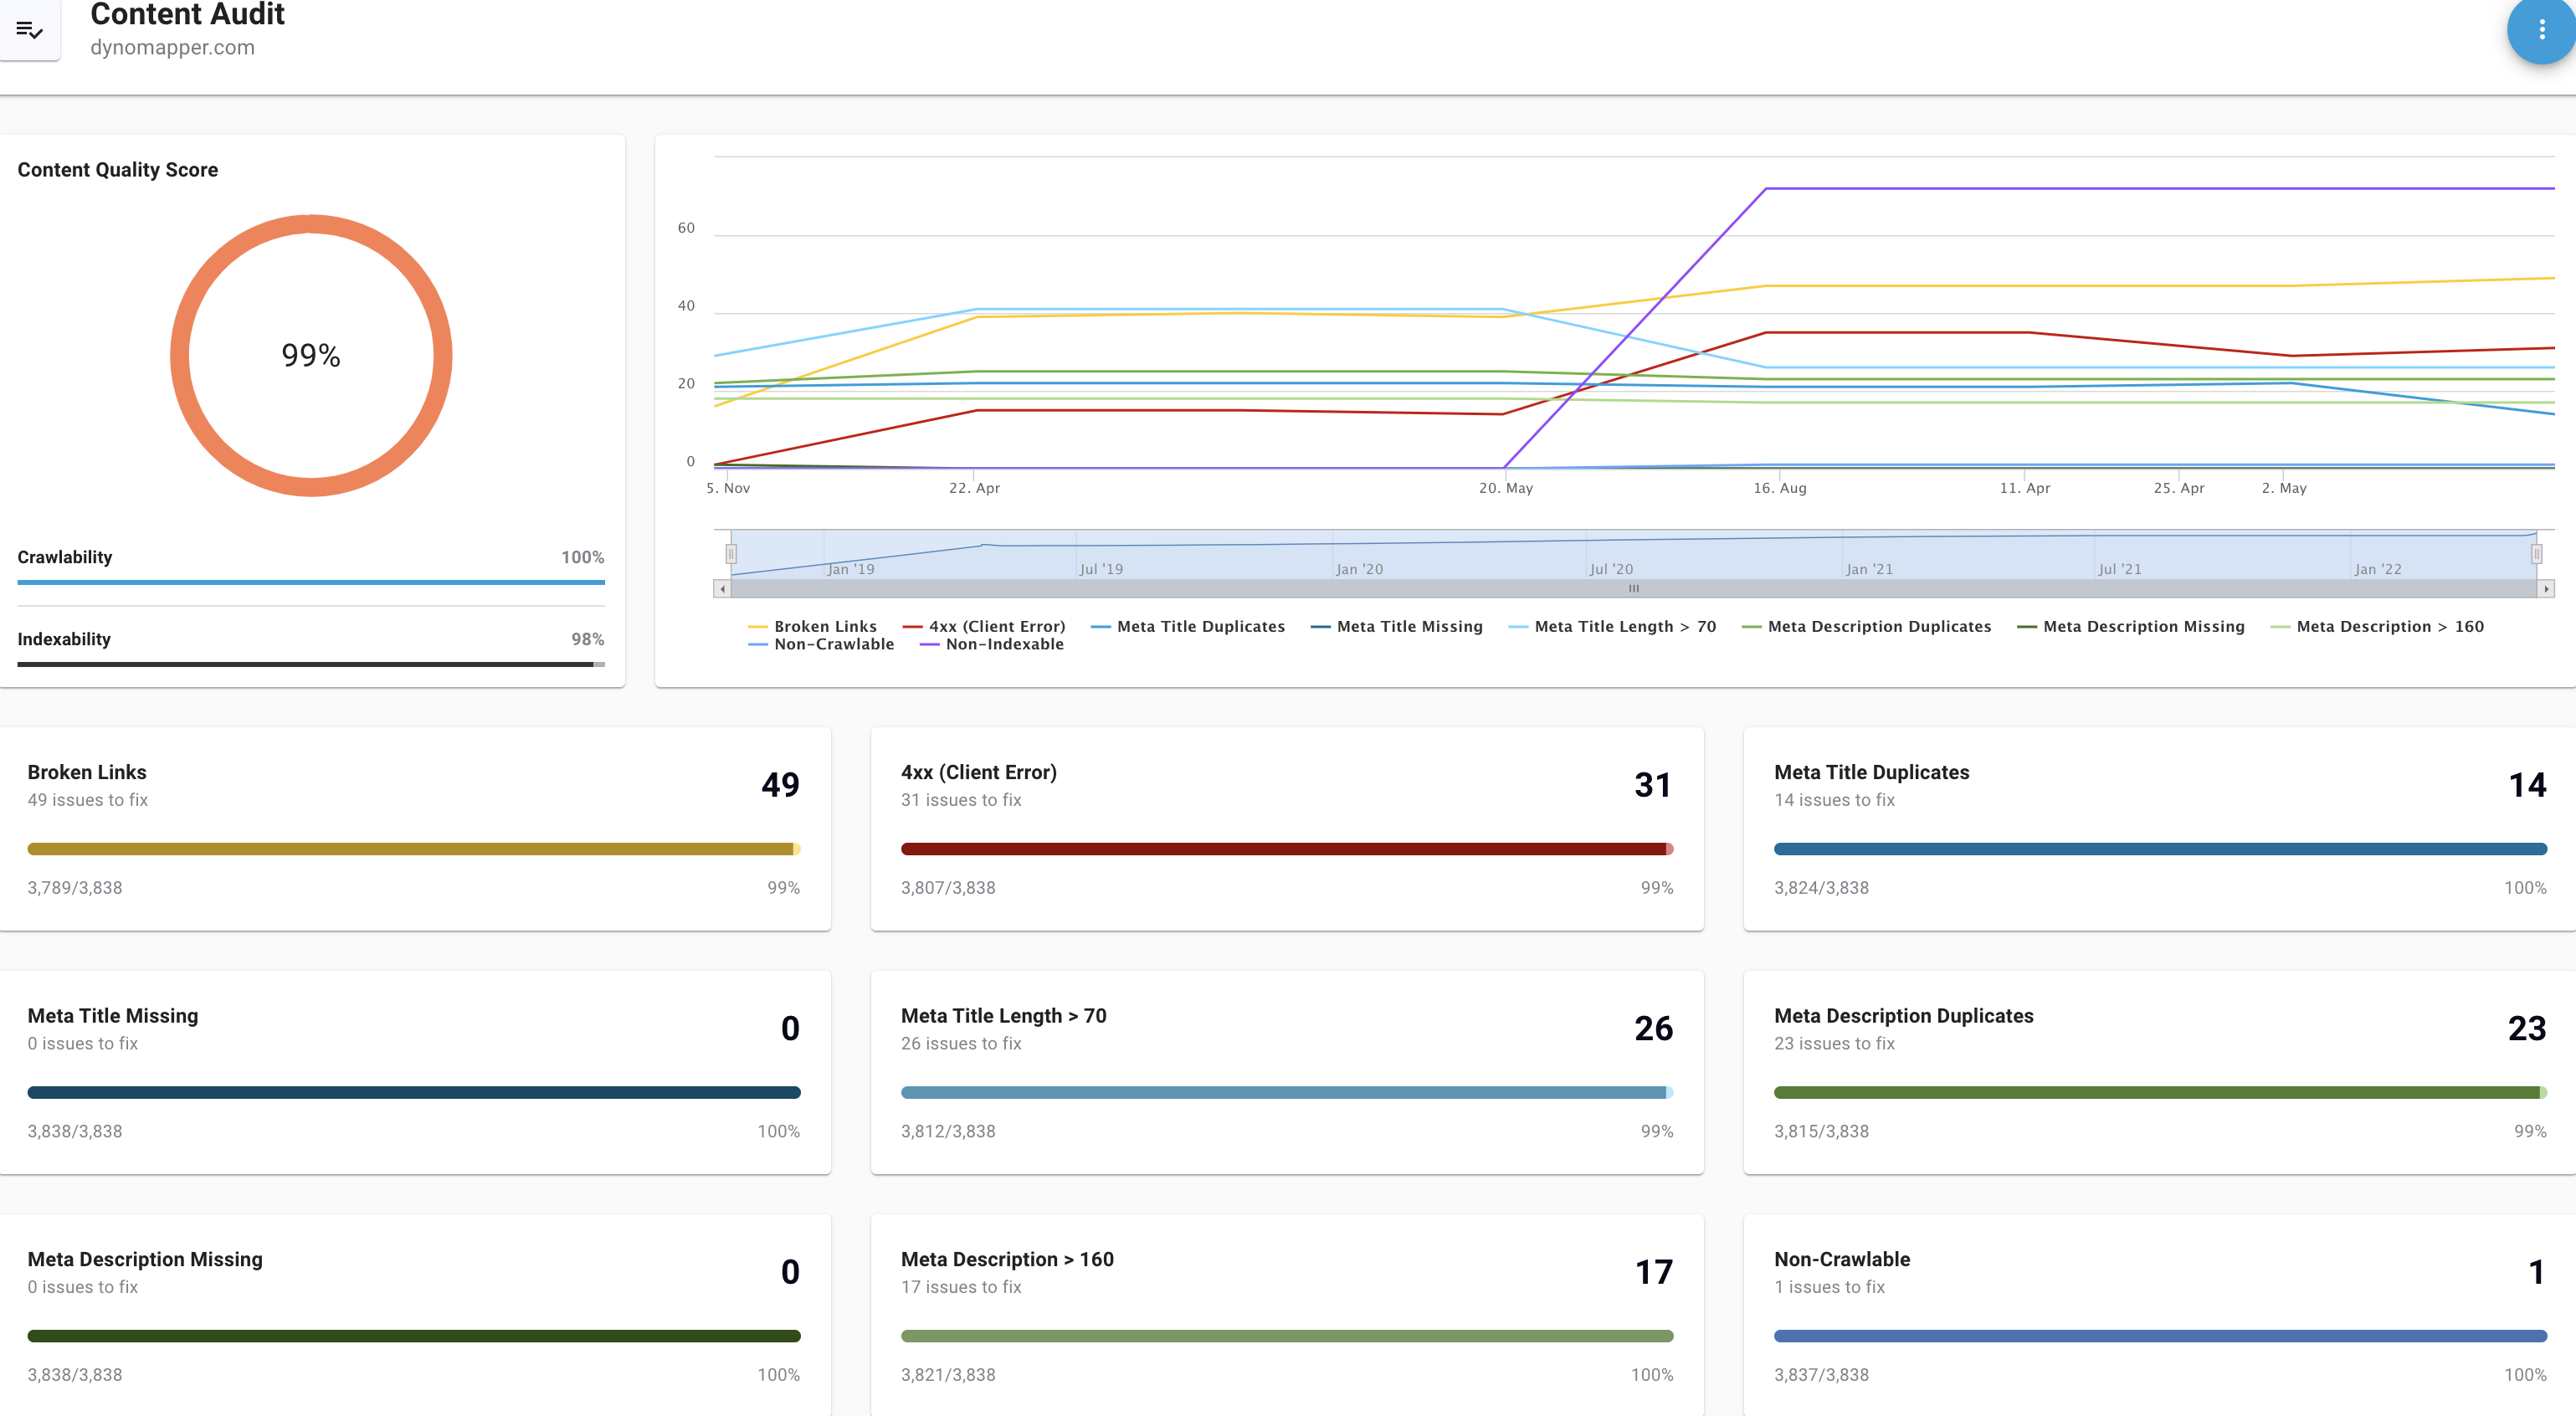Viewport: 2576px width, 1416px height.
Task: Open the blue three-dot options button
Action: 2540,30
